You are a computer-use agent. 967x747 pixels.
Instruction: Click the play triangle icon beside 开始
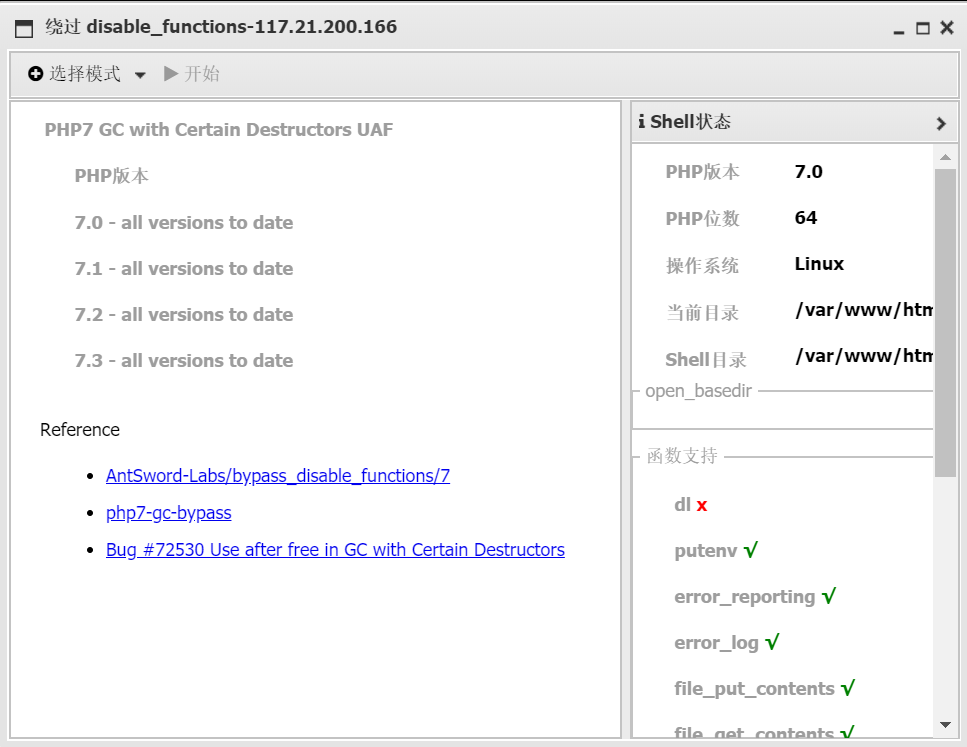tap(171, 74)
